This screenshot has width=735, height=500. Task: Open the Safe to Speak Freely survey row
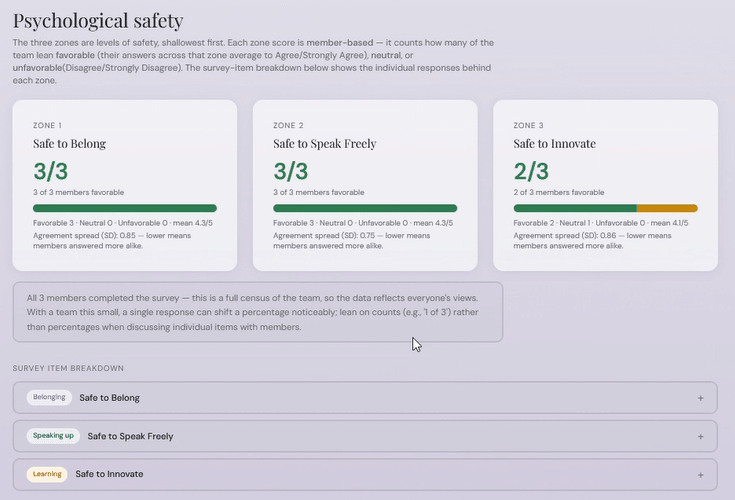(x=365, y=436)
